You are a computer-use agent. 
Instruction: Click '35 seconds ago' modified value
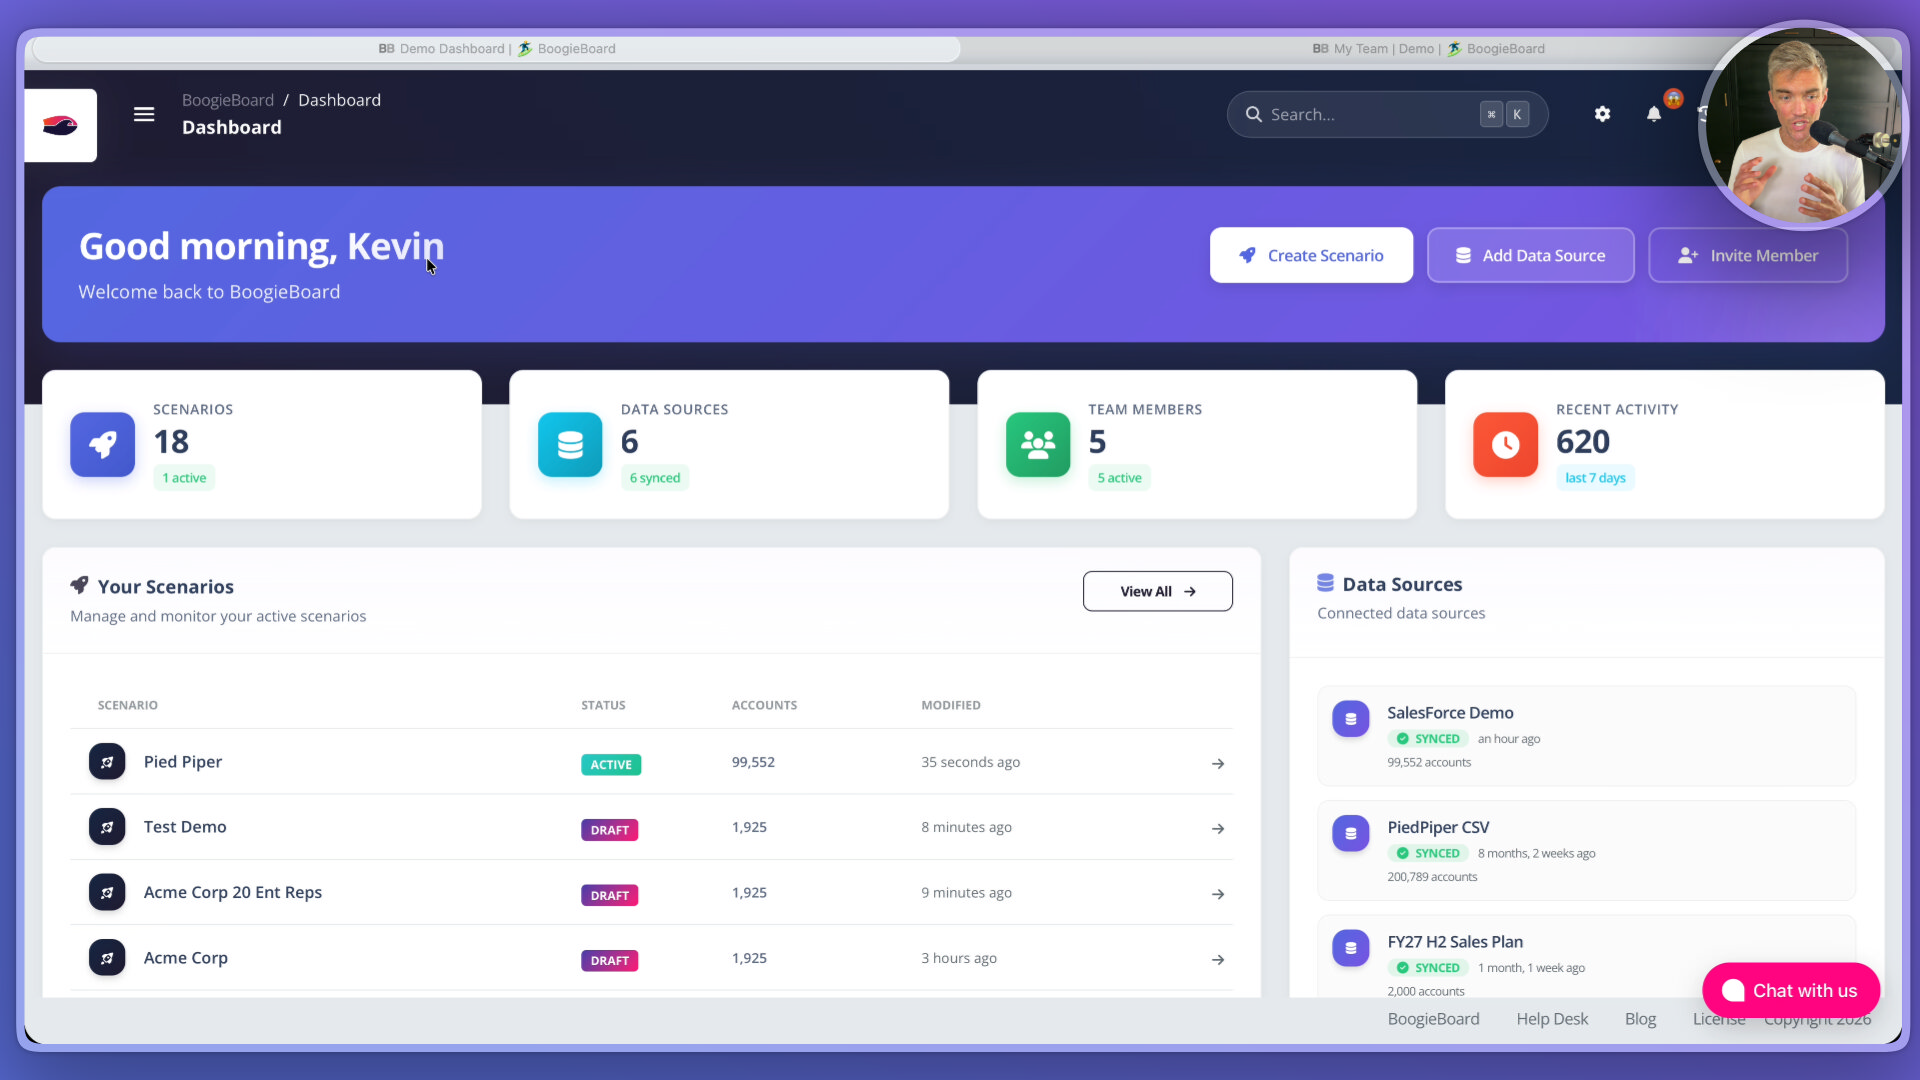pos(970,762)
